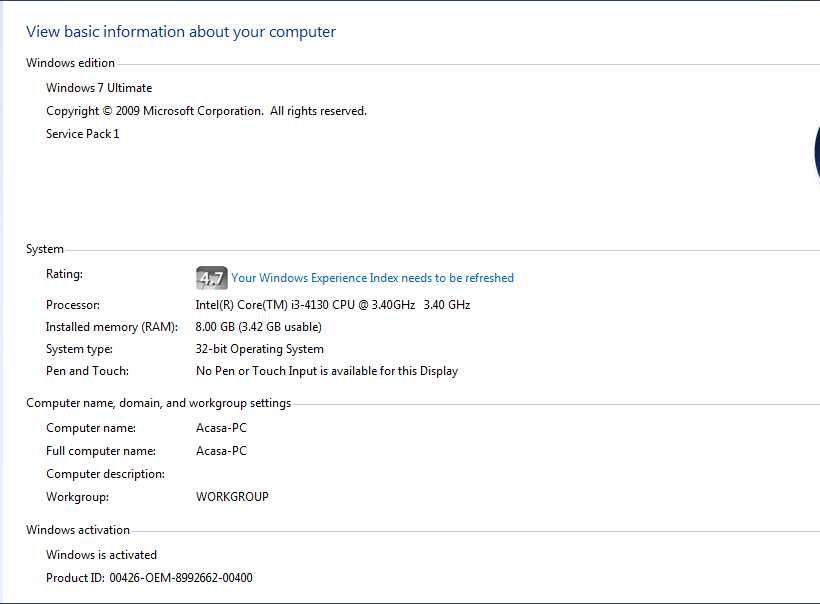Click the 'Computer description:' label
The height and width of the screenshot is (604, 820).
point(105,474)
